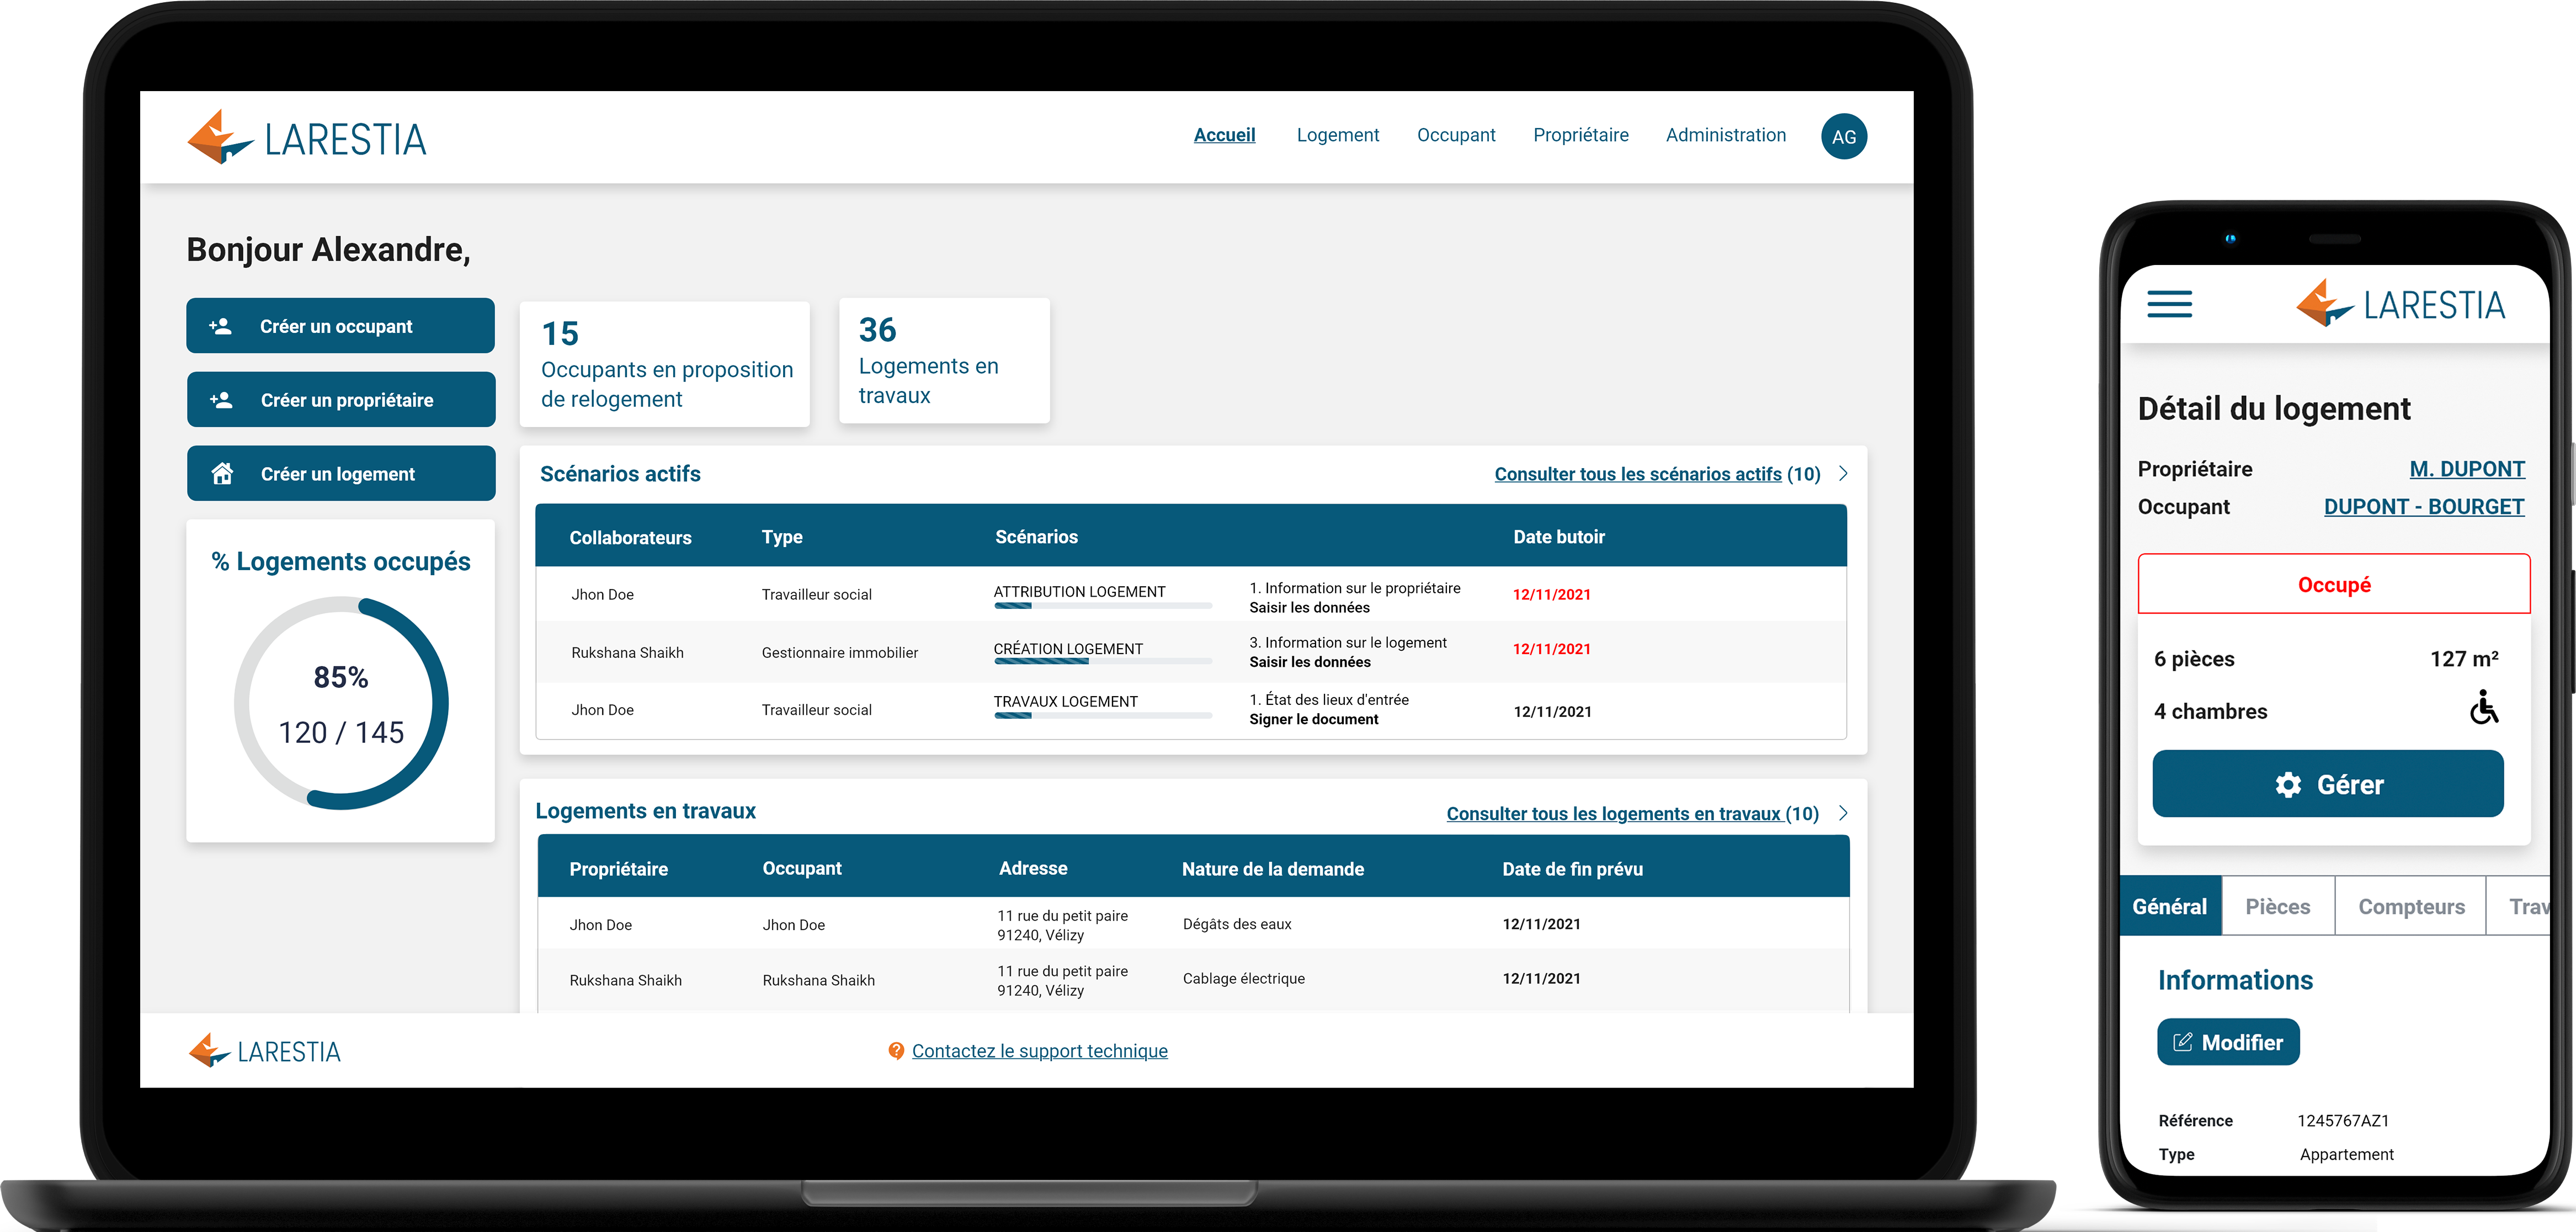Viewport: 2576px width, 1232px height.
Task: Open the Logement navigation menu
Action: [x=1337, y=135]
